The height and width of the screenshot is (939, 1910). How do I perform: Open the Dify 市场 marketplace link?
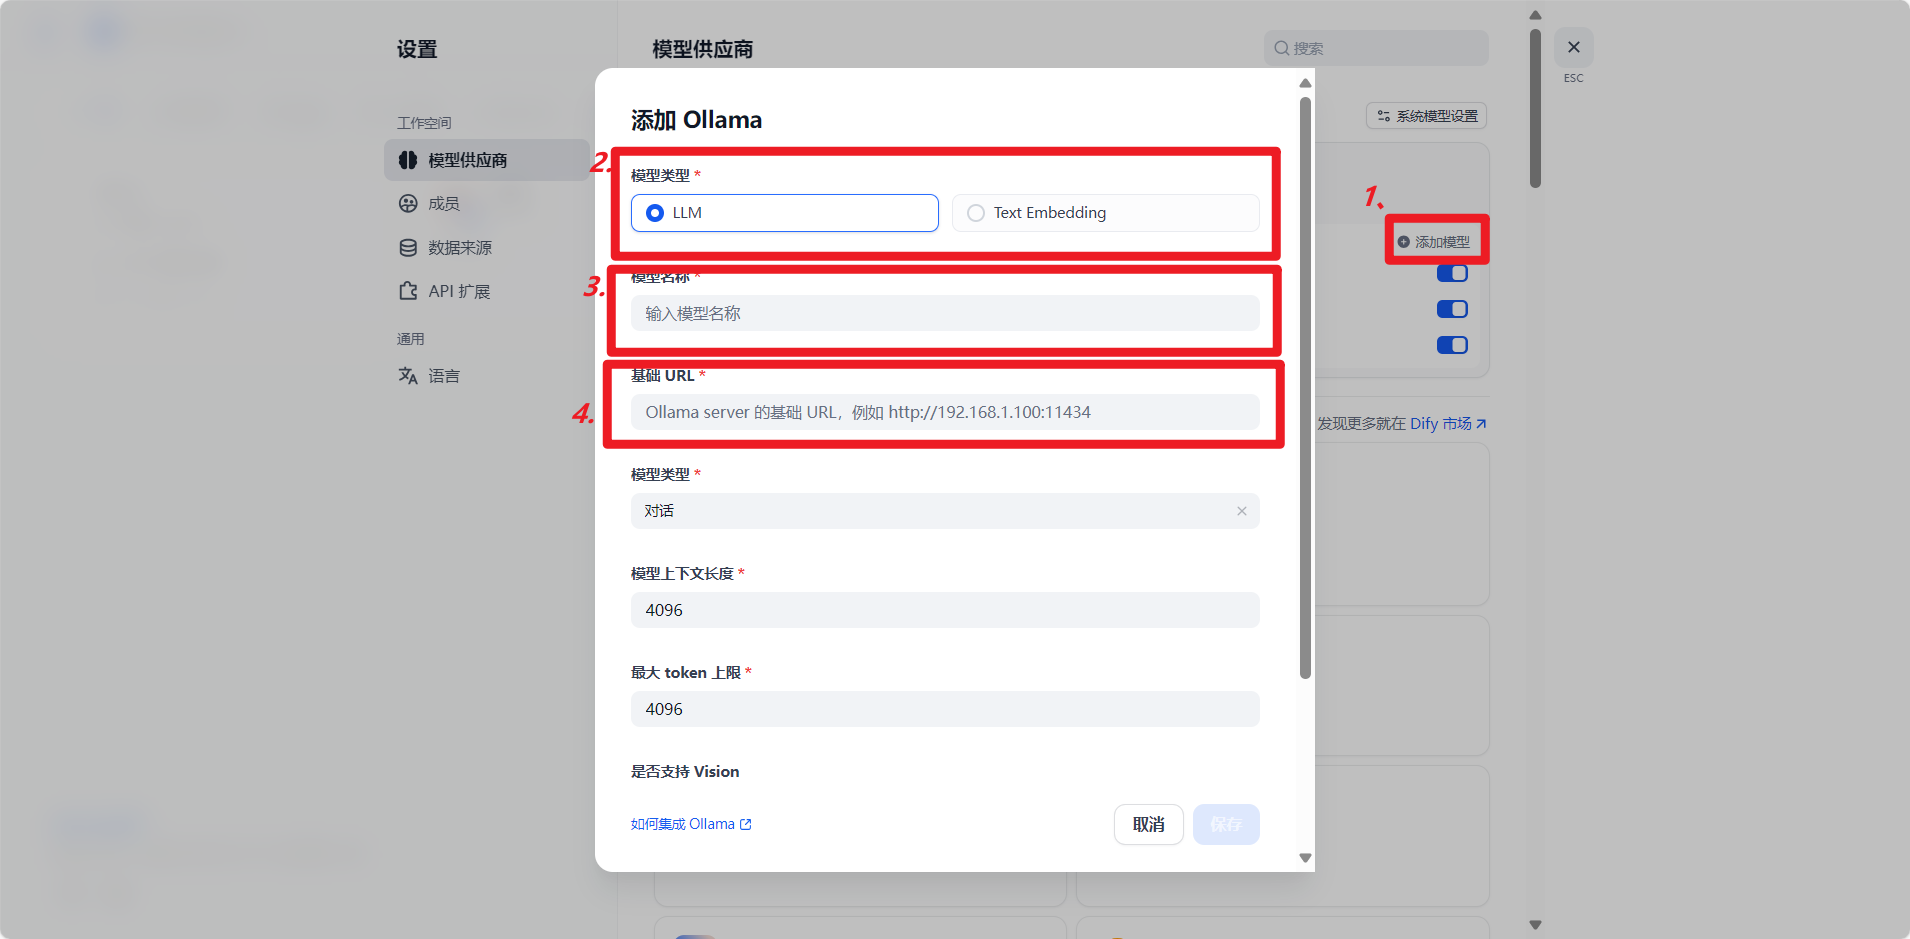point(1448,424)
